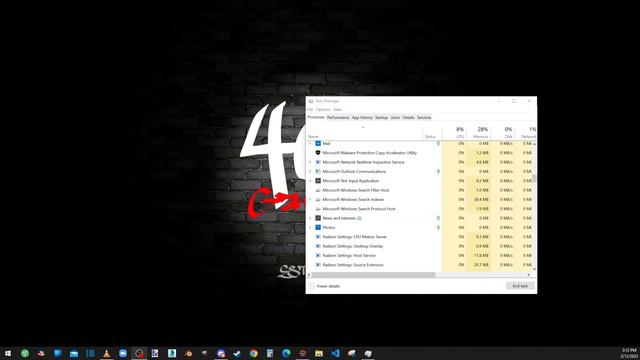Switch to the Startup tab

[x=381, y=118]
